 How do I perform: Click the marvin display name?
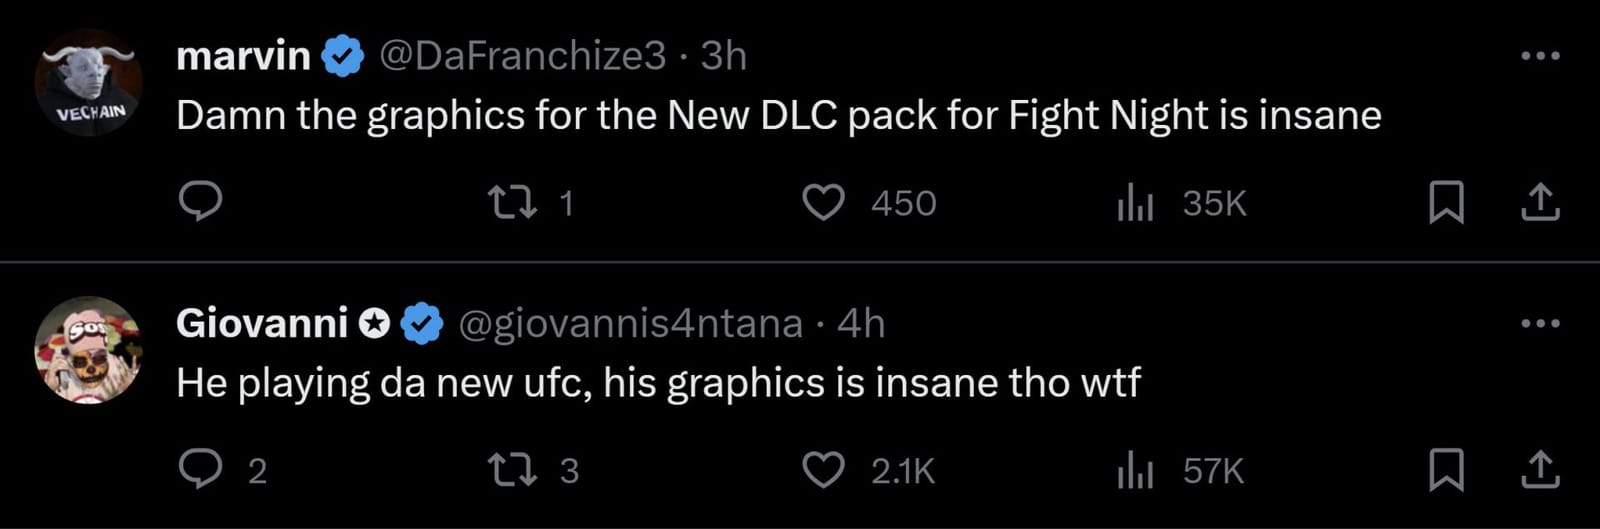coord(243,56)
